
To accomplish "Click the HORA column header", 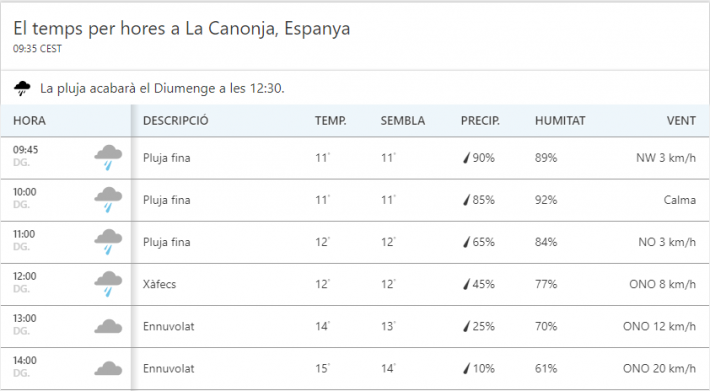I will click(29, 121).
